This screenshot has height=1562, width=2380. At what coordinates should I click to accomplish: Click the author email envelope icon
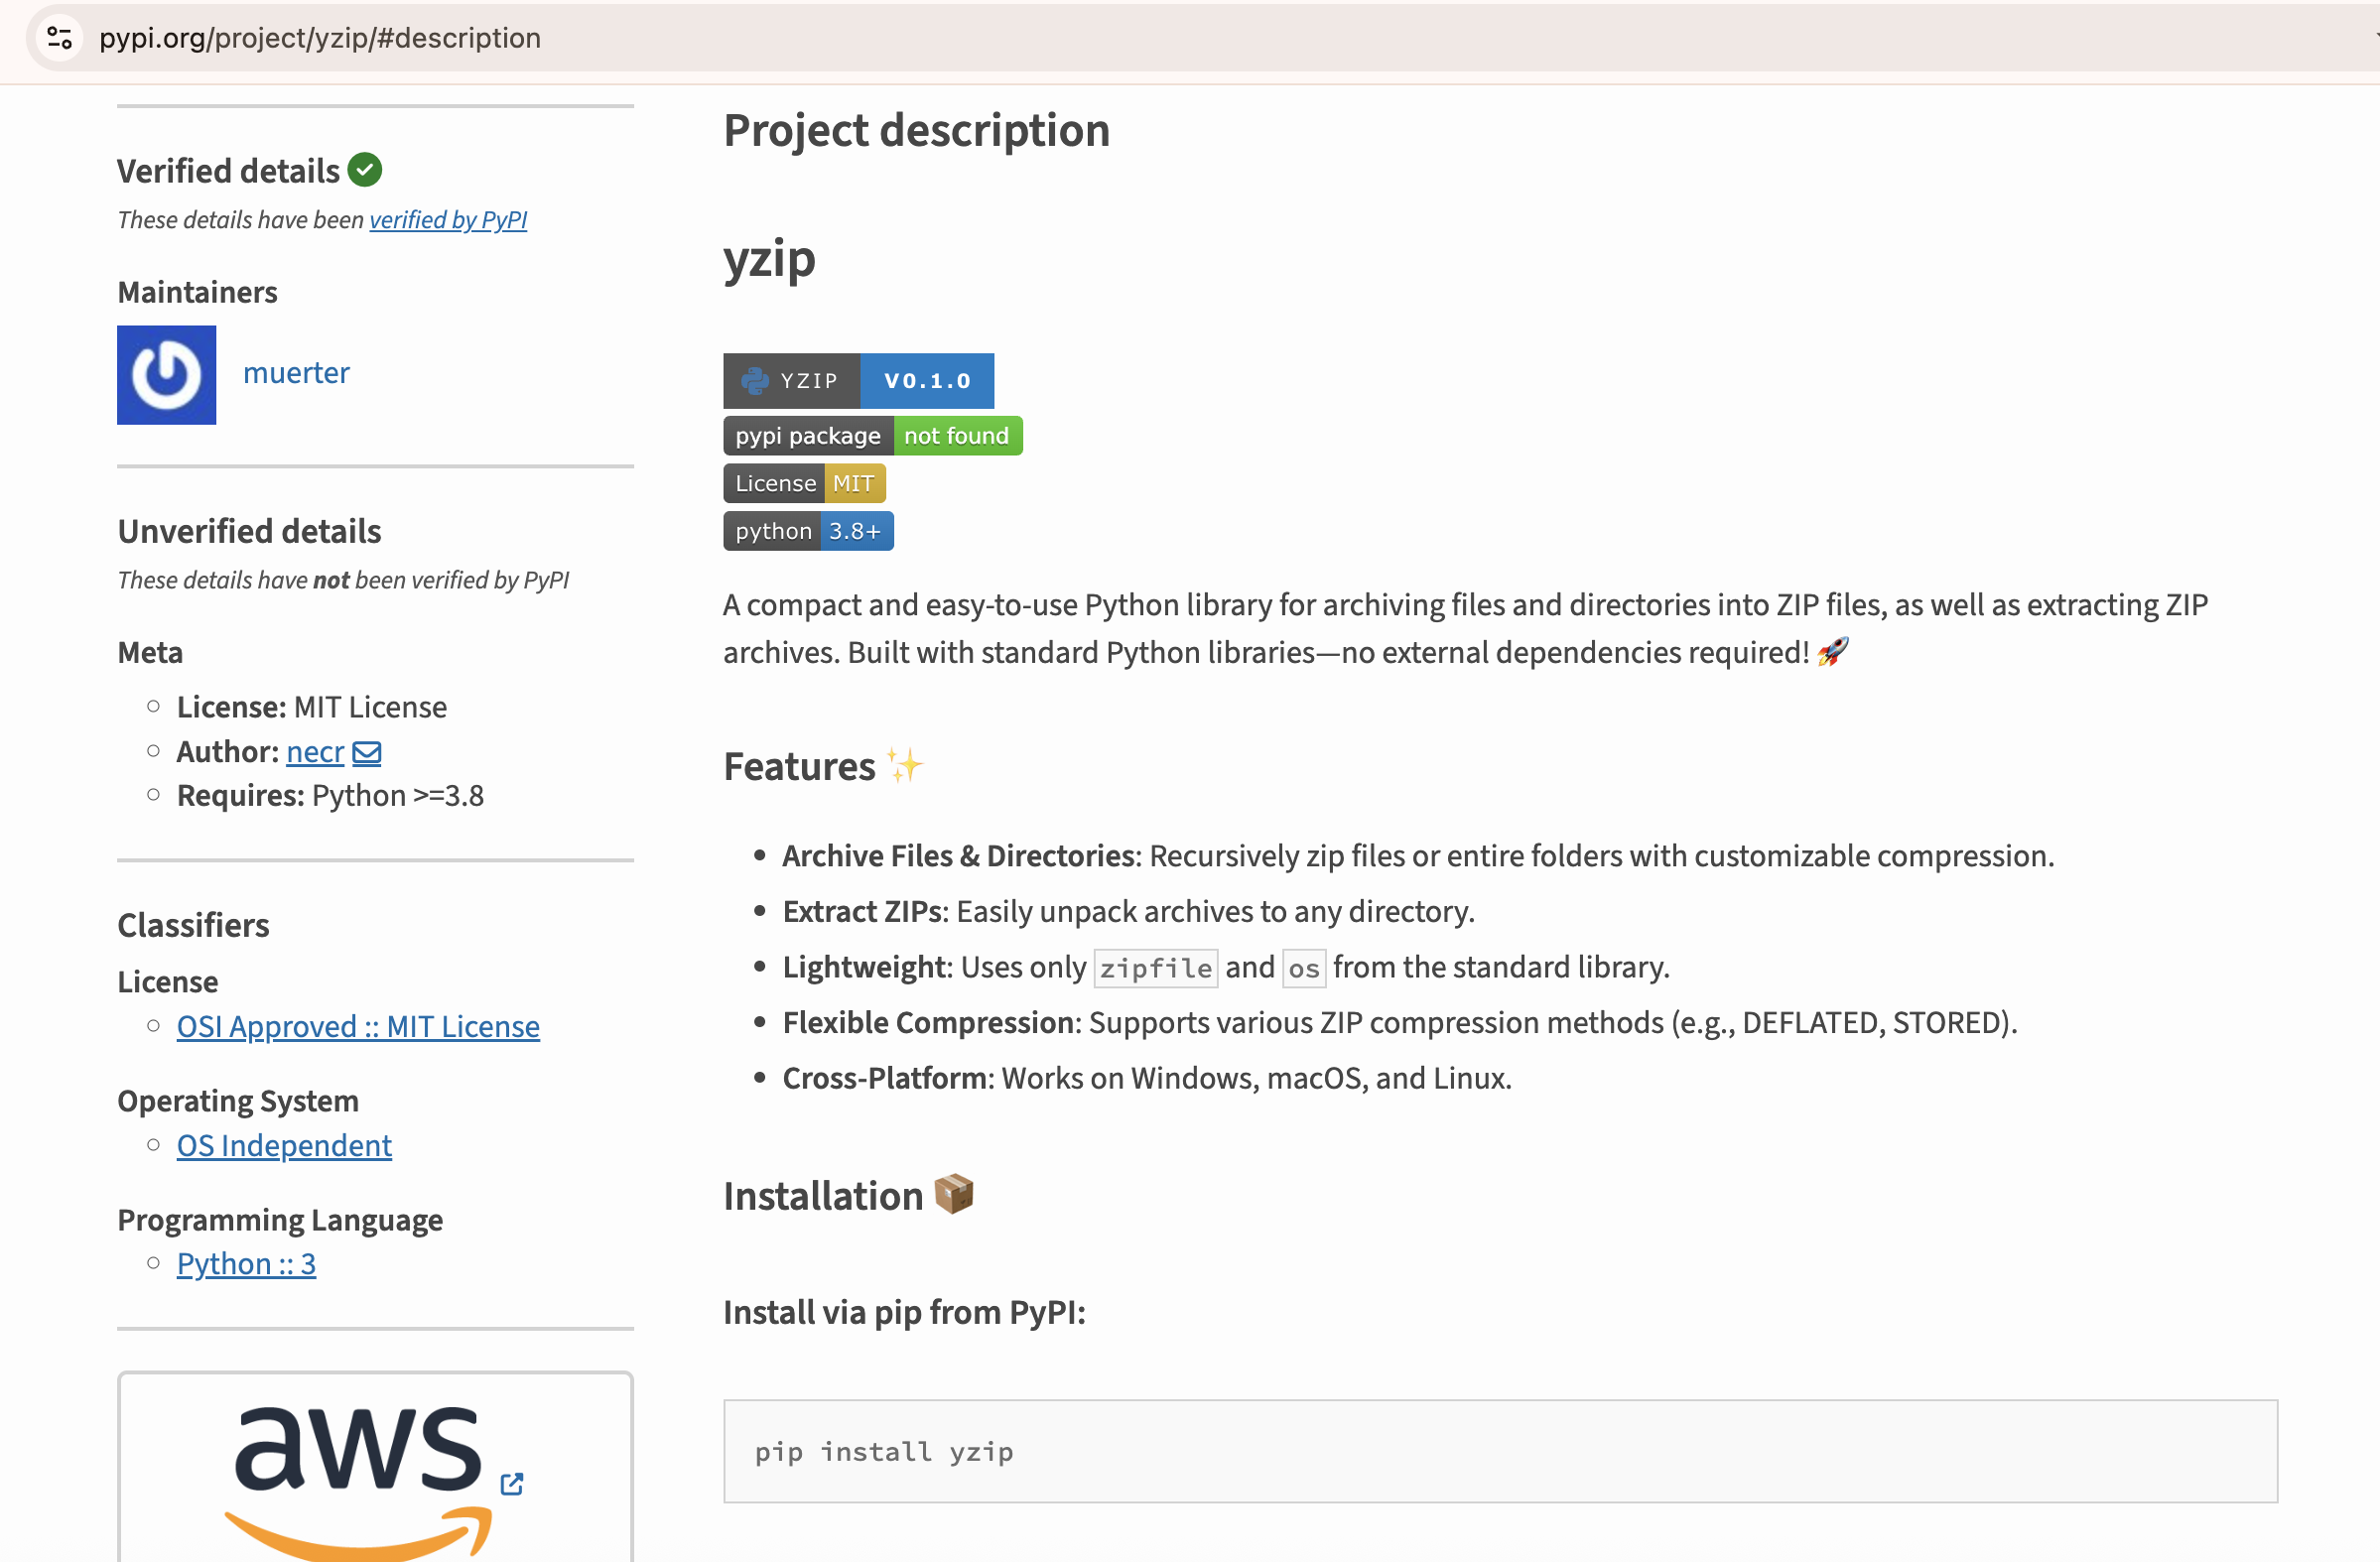click(x=367, y=752)
